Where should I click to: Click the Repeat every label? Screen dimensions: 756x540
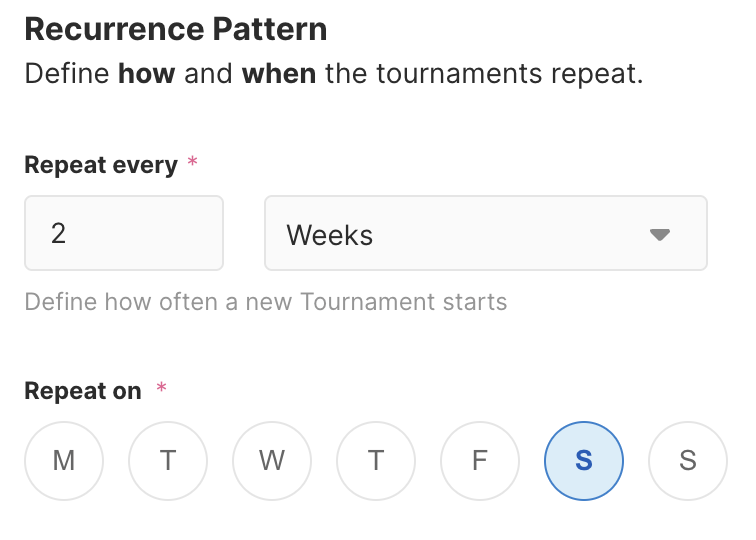(x=100, y=165)
